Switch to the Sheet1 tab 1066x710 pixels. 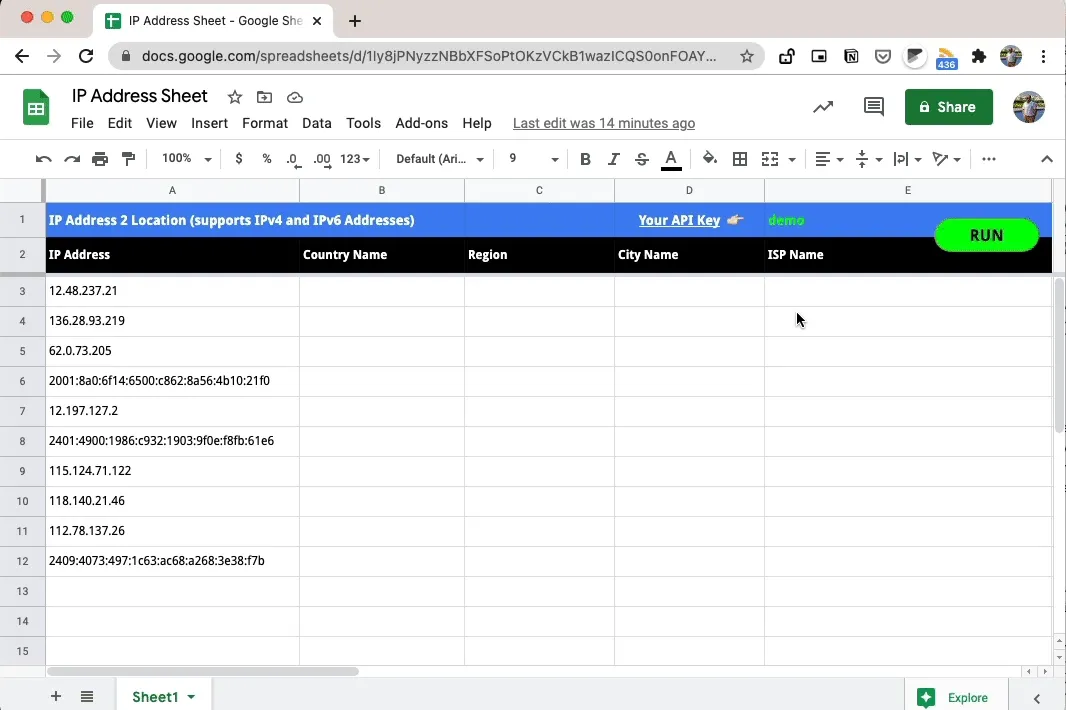pyautogui.click(x=156, y=697)
